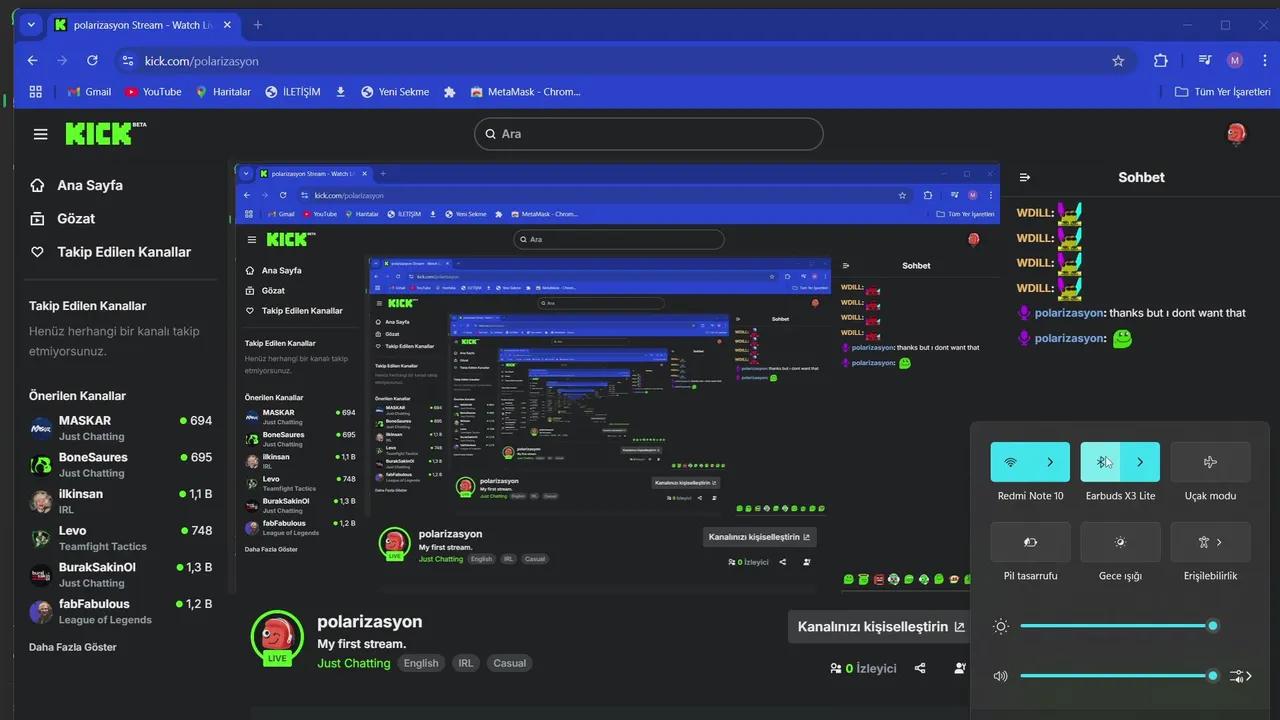Show more channels with Daha Fazla Göster

coord(73,647)
